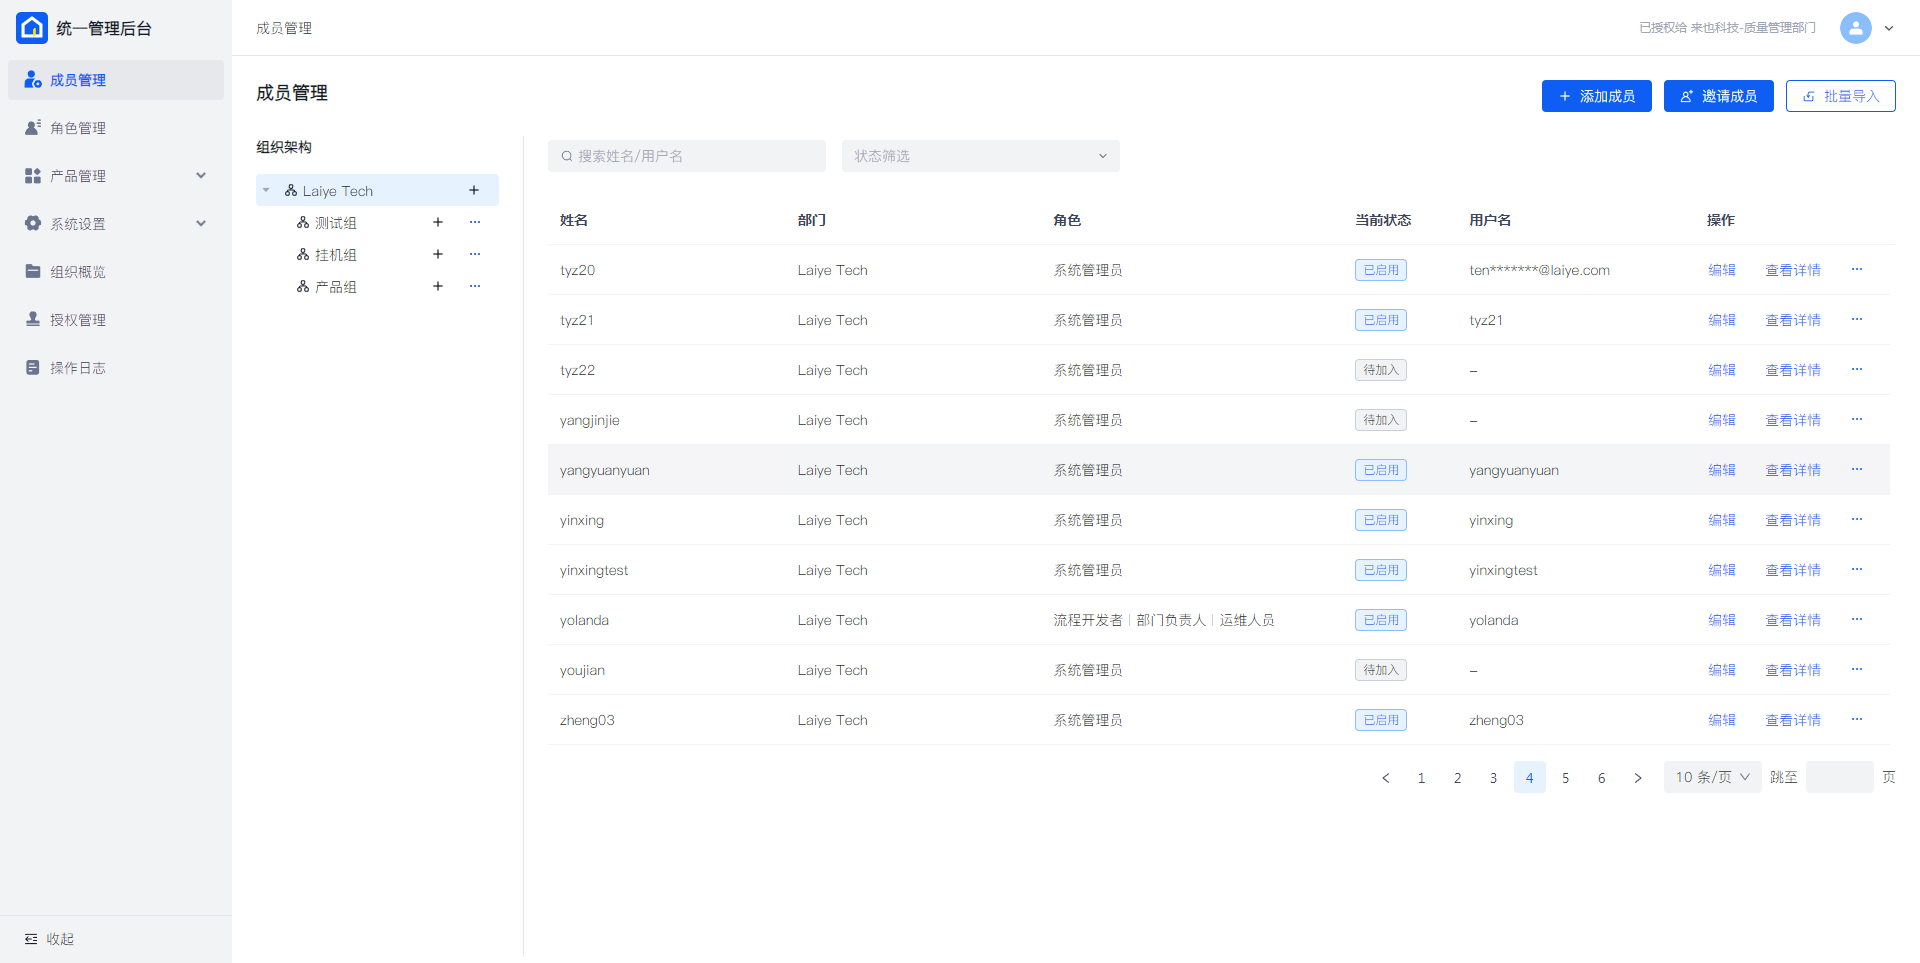Click the 已授权给 来也科技-质量管理部门 text
This screenshot has height=963, width=1920.
point(1728,28)
